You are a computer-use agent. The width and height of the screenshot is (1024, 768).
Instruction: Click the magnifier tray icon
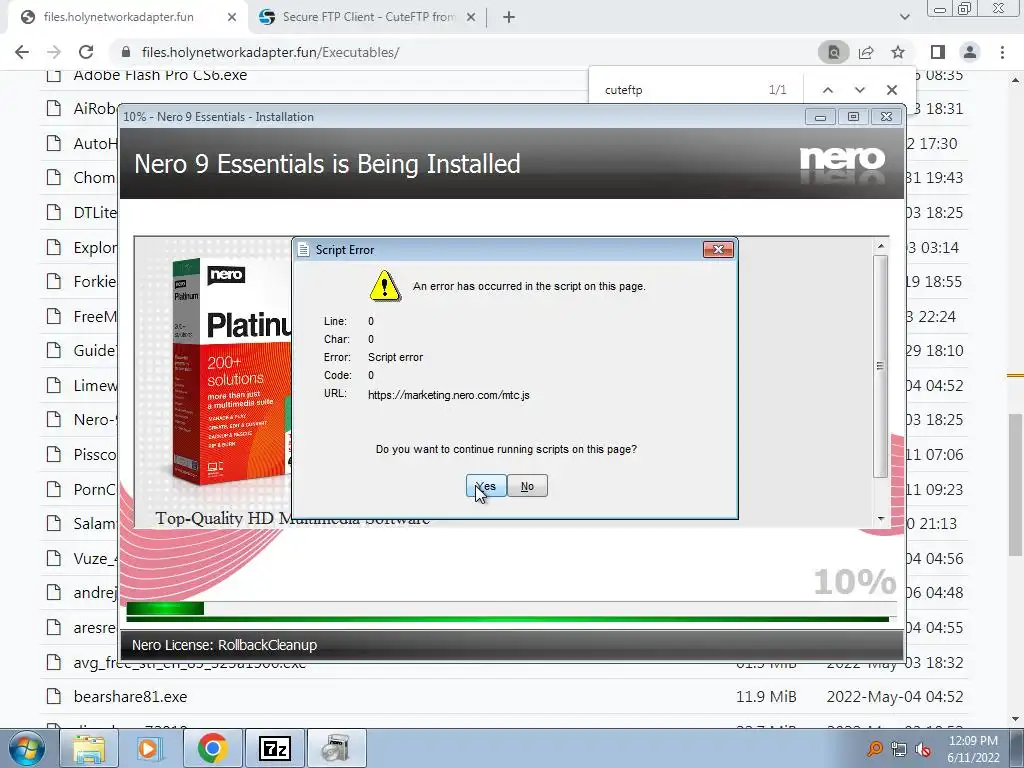click(x=875, y=749)
